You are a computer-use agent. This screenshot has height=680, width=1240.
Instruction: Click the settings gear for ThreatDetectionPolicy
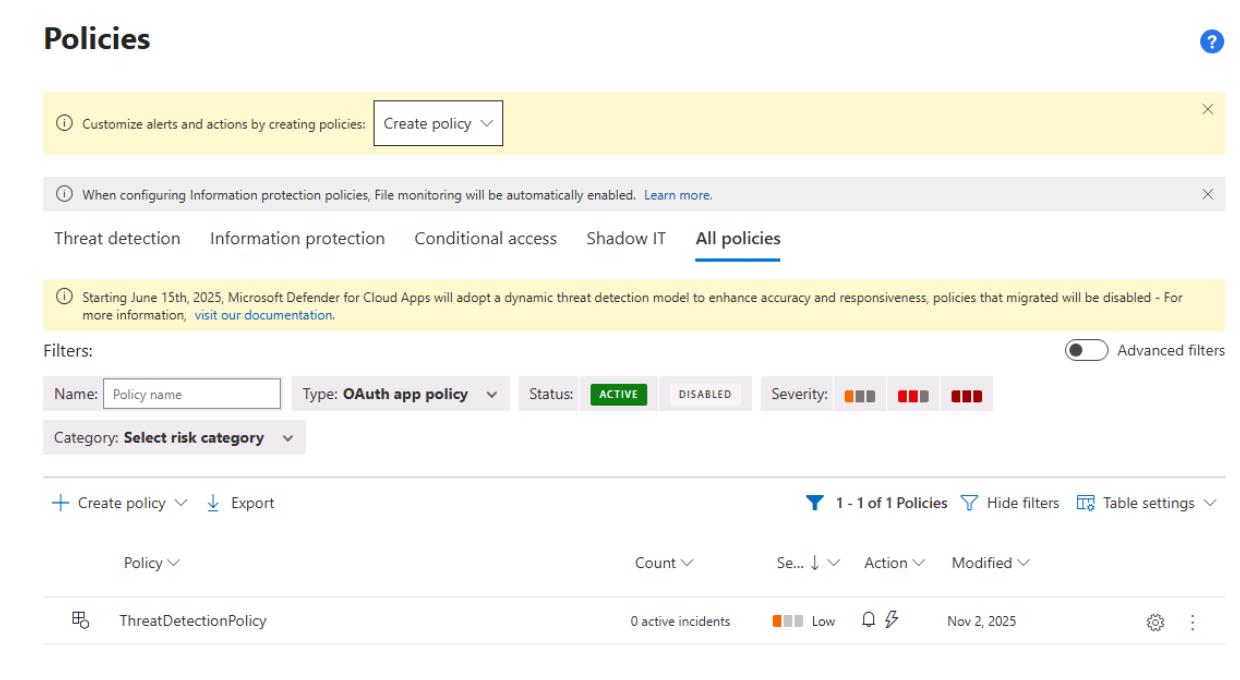[1155, 622]
